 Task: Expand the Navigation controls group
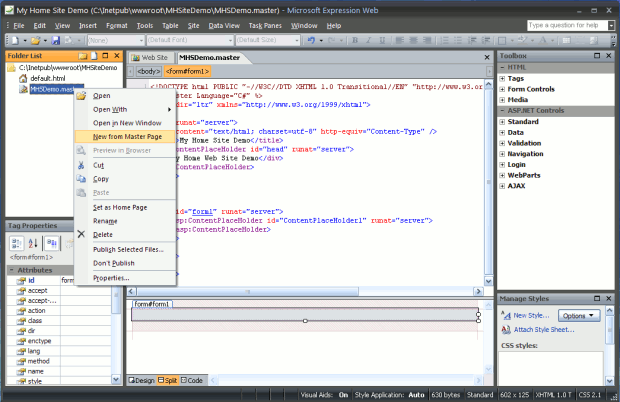point(502,154)
